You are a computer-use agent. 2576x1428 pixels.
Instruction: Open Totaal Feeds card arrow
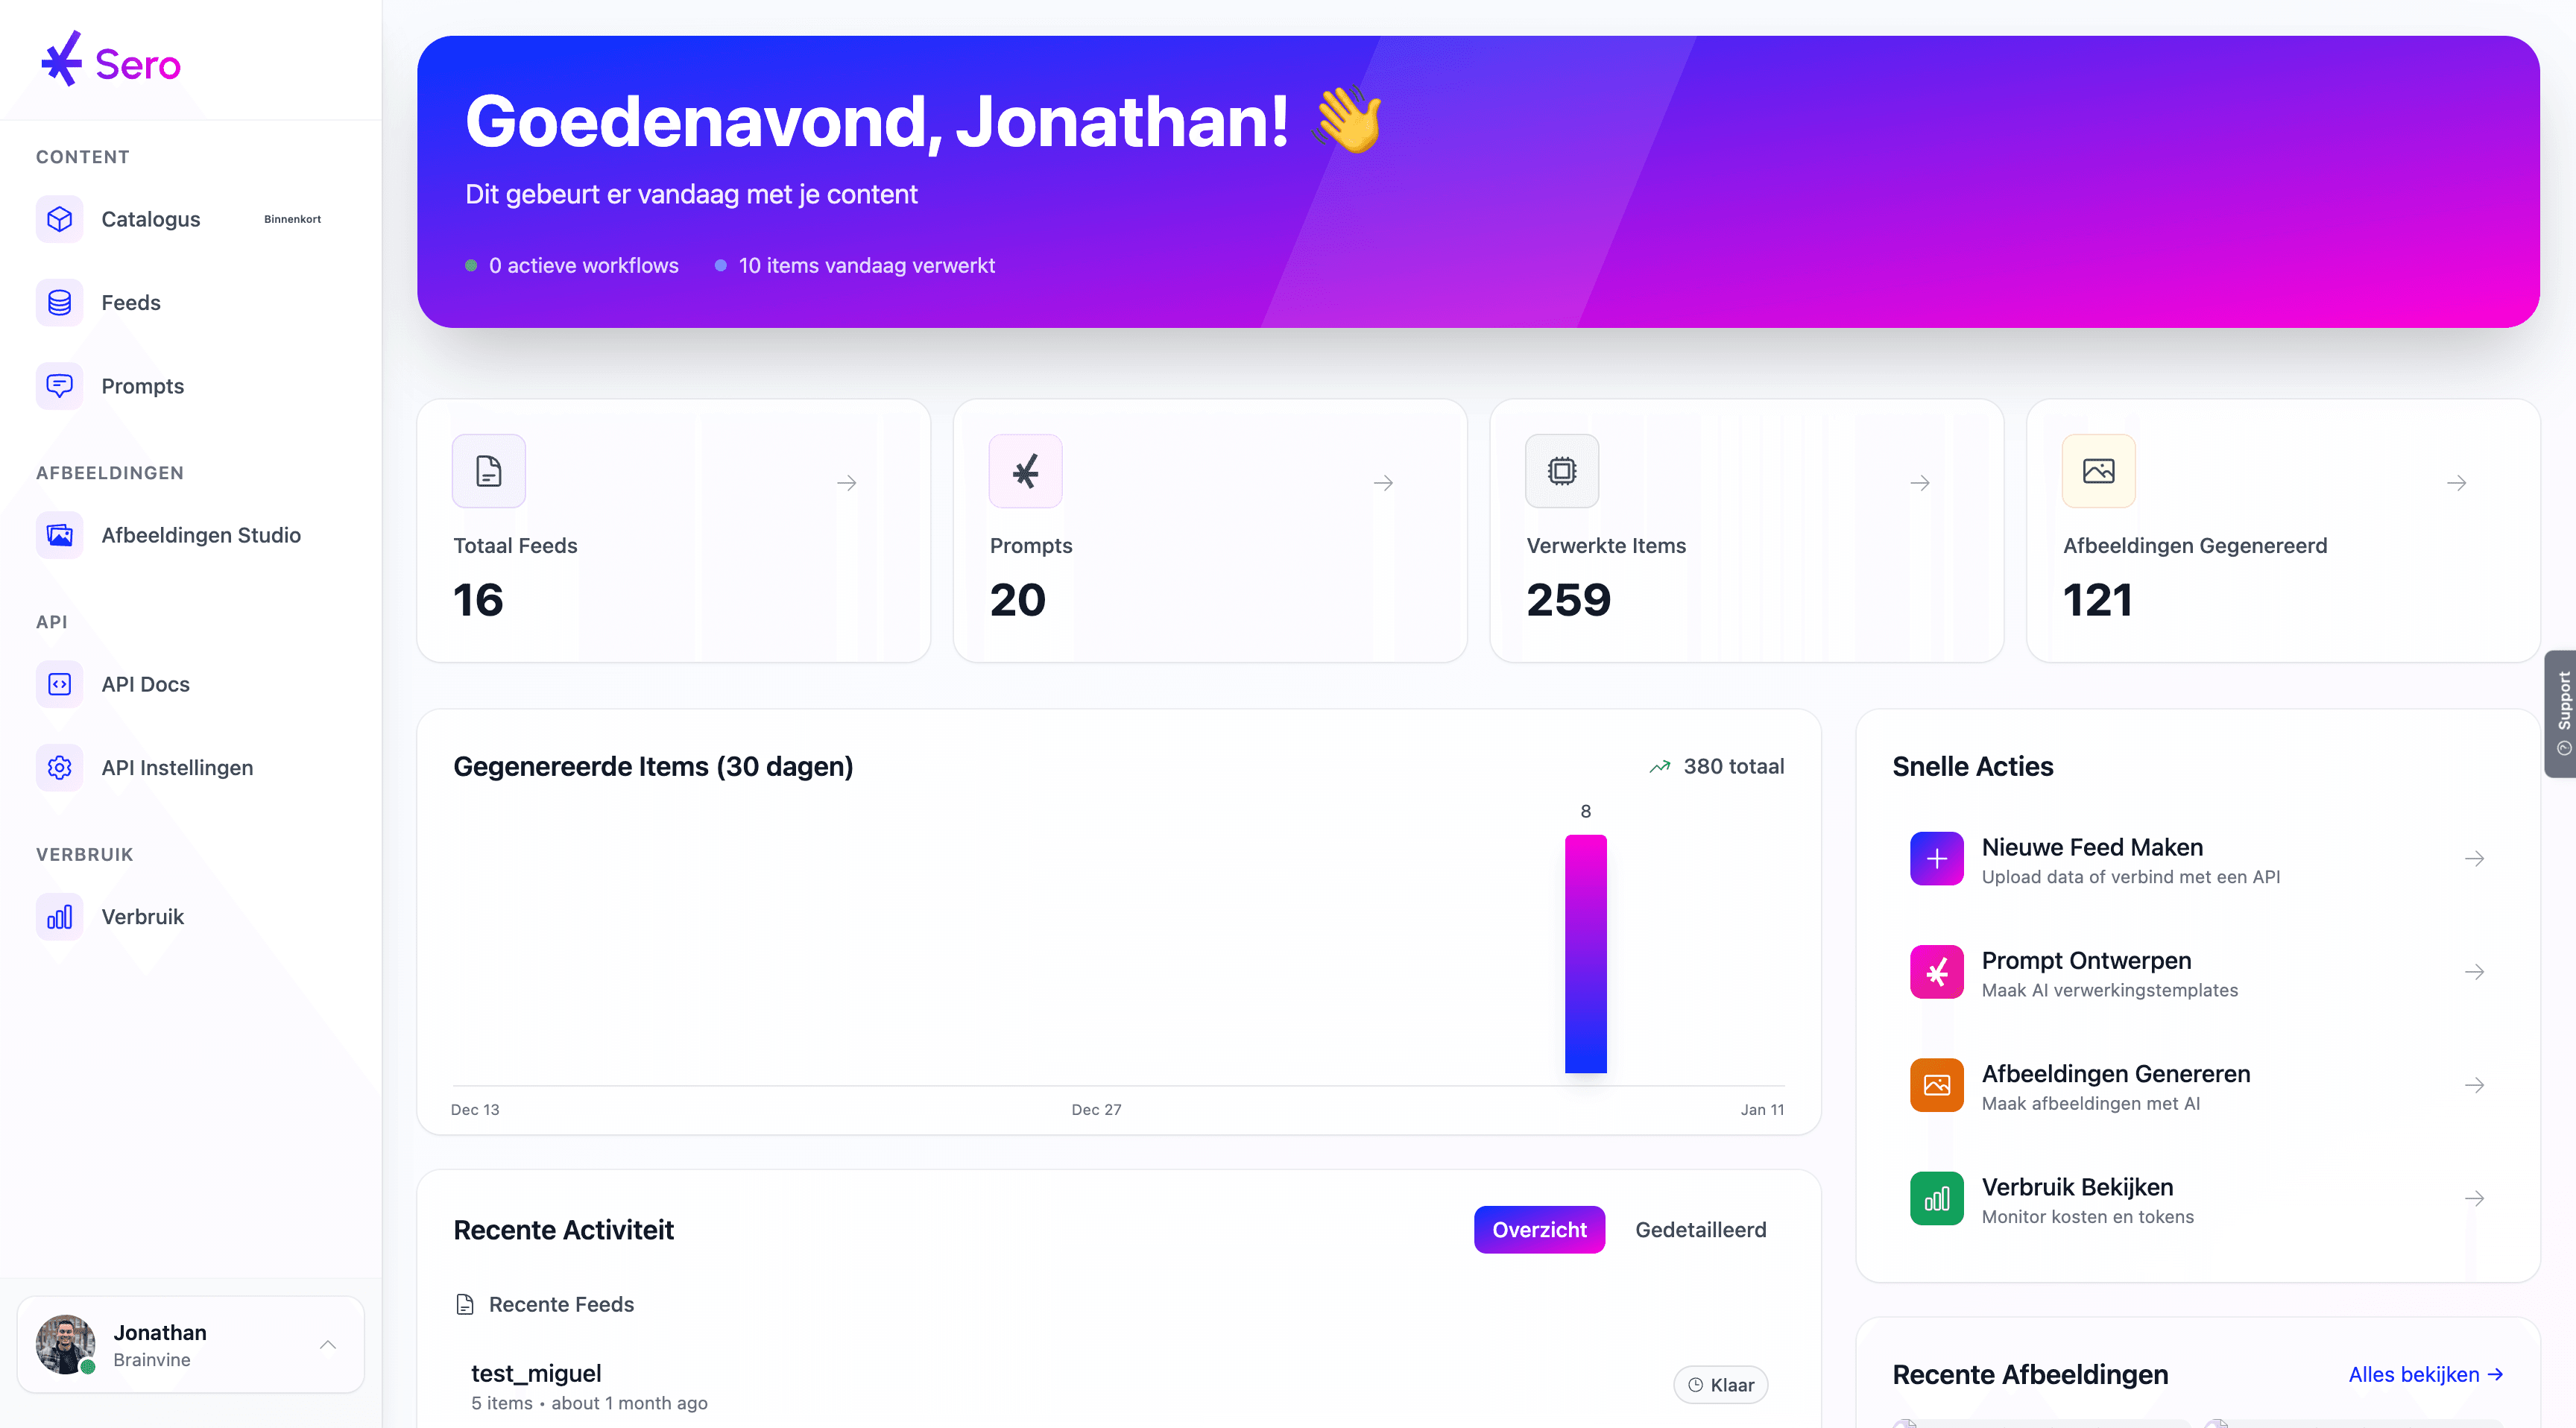[846, 483]
